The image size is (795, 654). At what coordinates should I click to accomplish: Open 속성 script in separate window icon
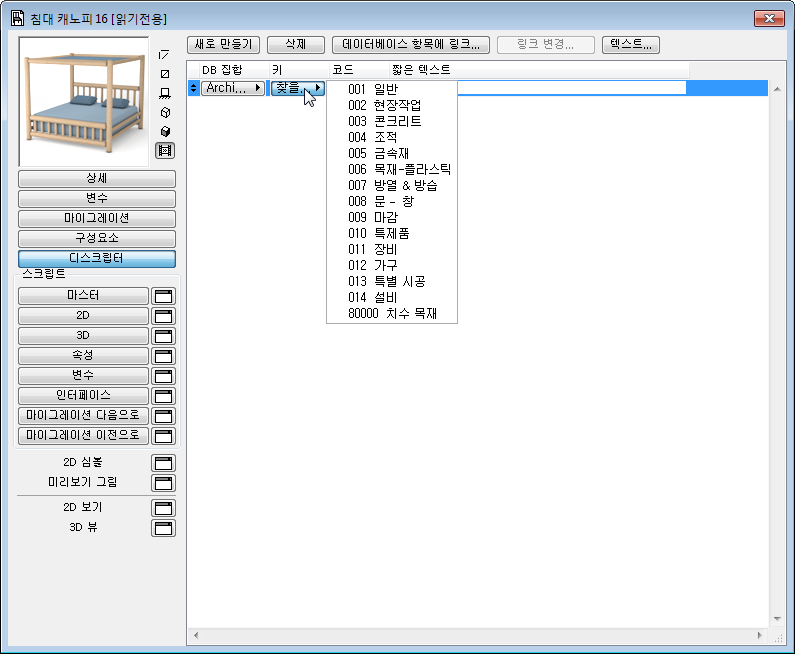click(x=163, y=356)
